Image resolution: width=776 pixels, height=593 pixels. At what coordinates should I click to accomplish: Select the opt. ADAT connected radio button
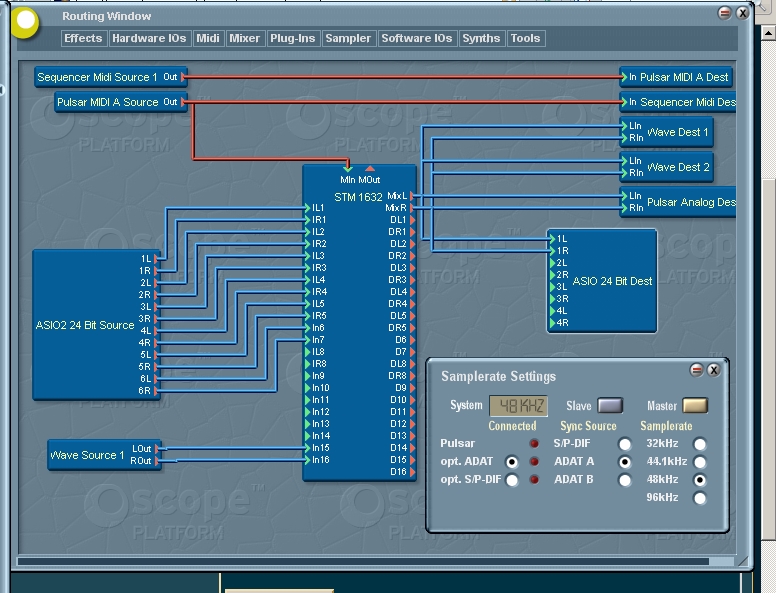coord(512,462)
